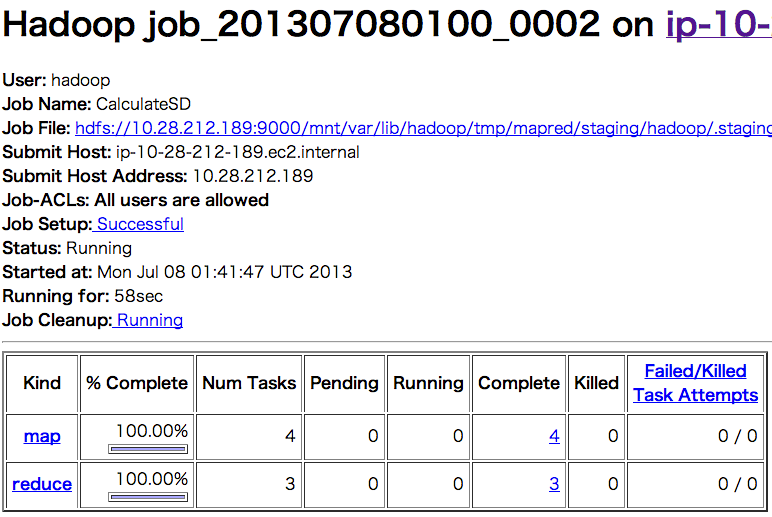Image resolution: width=772 pixels, height=517 pixels.
Task: Click the Running column header
Action: [x=428, y=383]
